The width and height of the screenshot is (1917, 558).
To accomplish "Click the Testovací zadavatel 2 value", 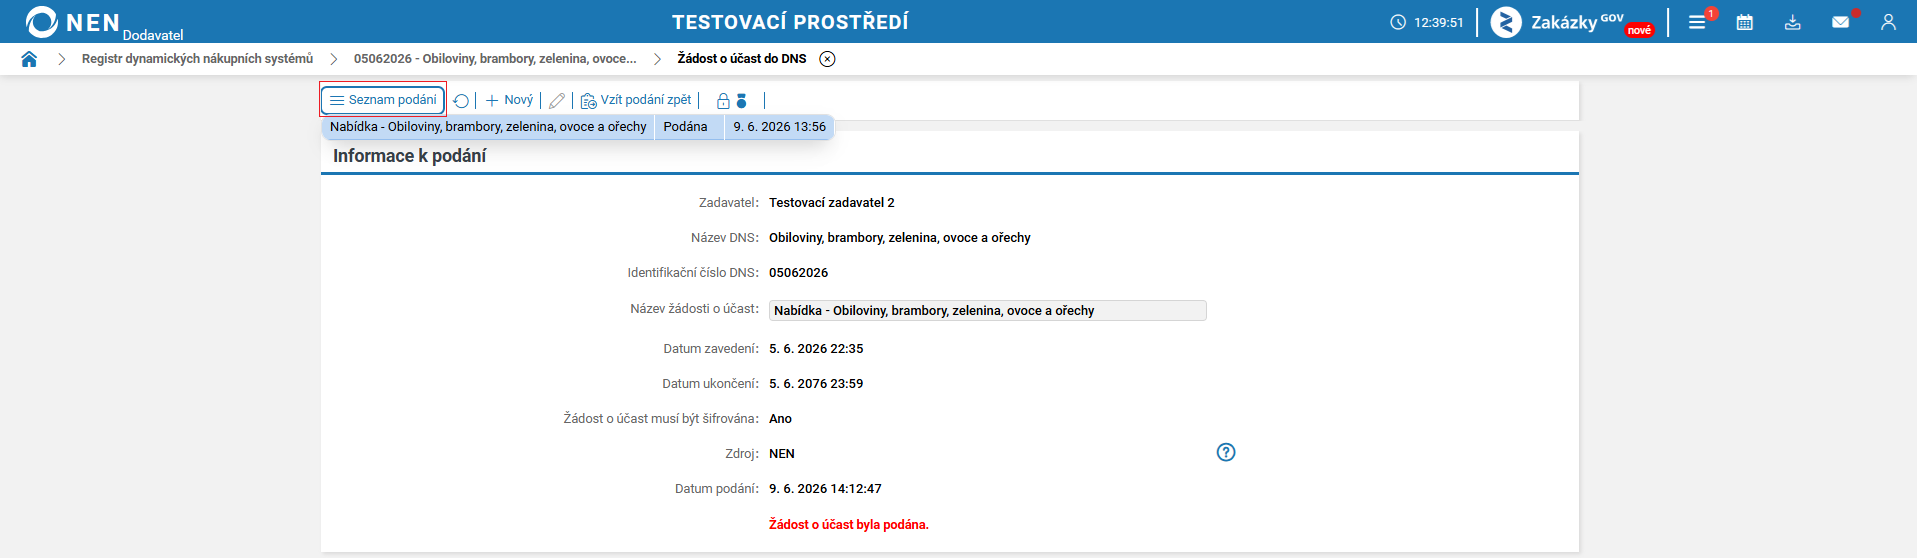I will 832,203.
